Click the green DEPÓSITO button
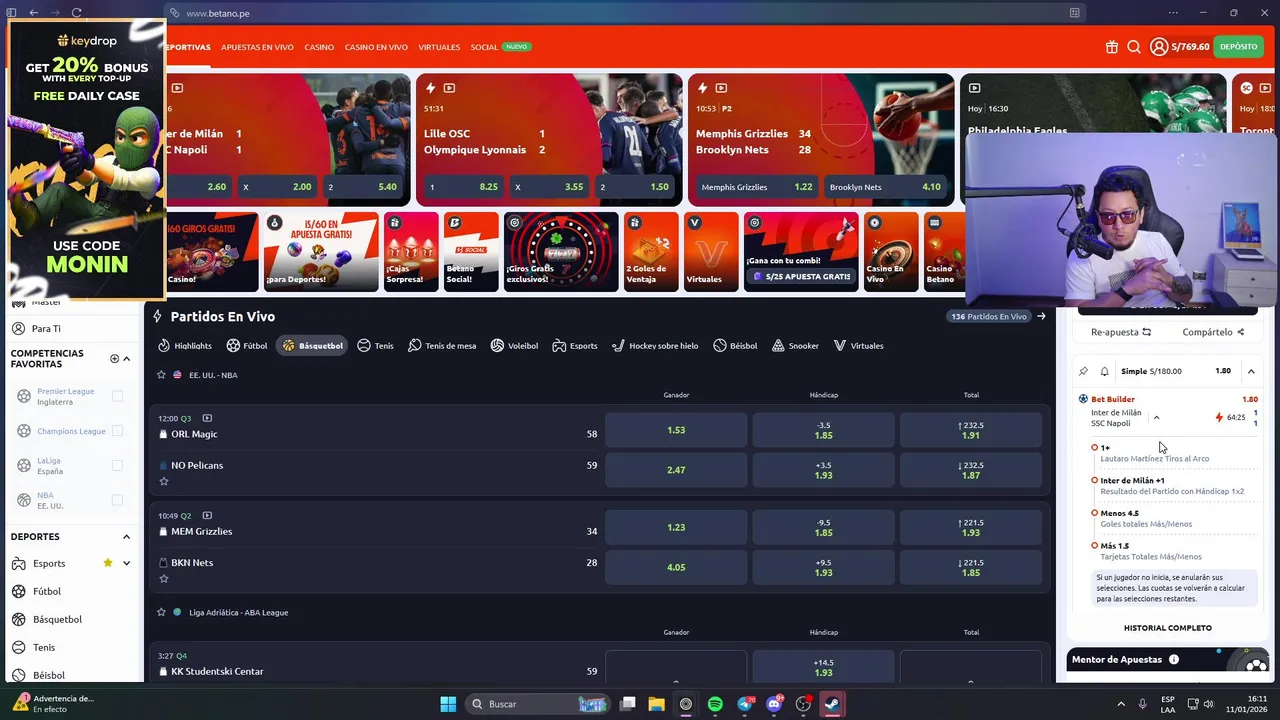This screenshot has width=1280, height=720. 1238,47
